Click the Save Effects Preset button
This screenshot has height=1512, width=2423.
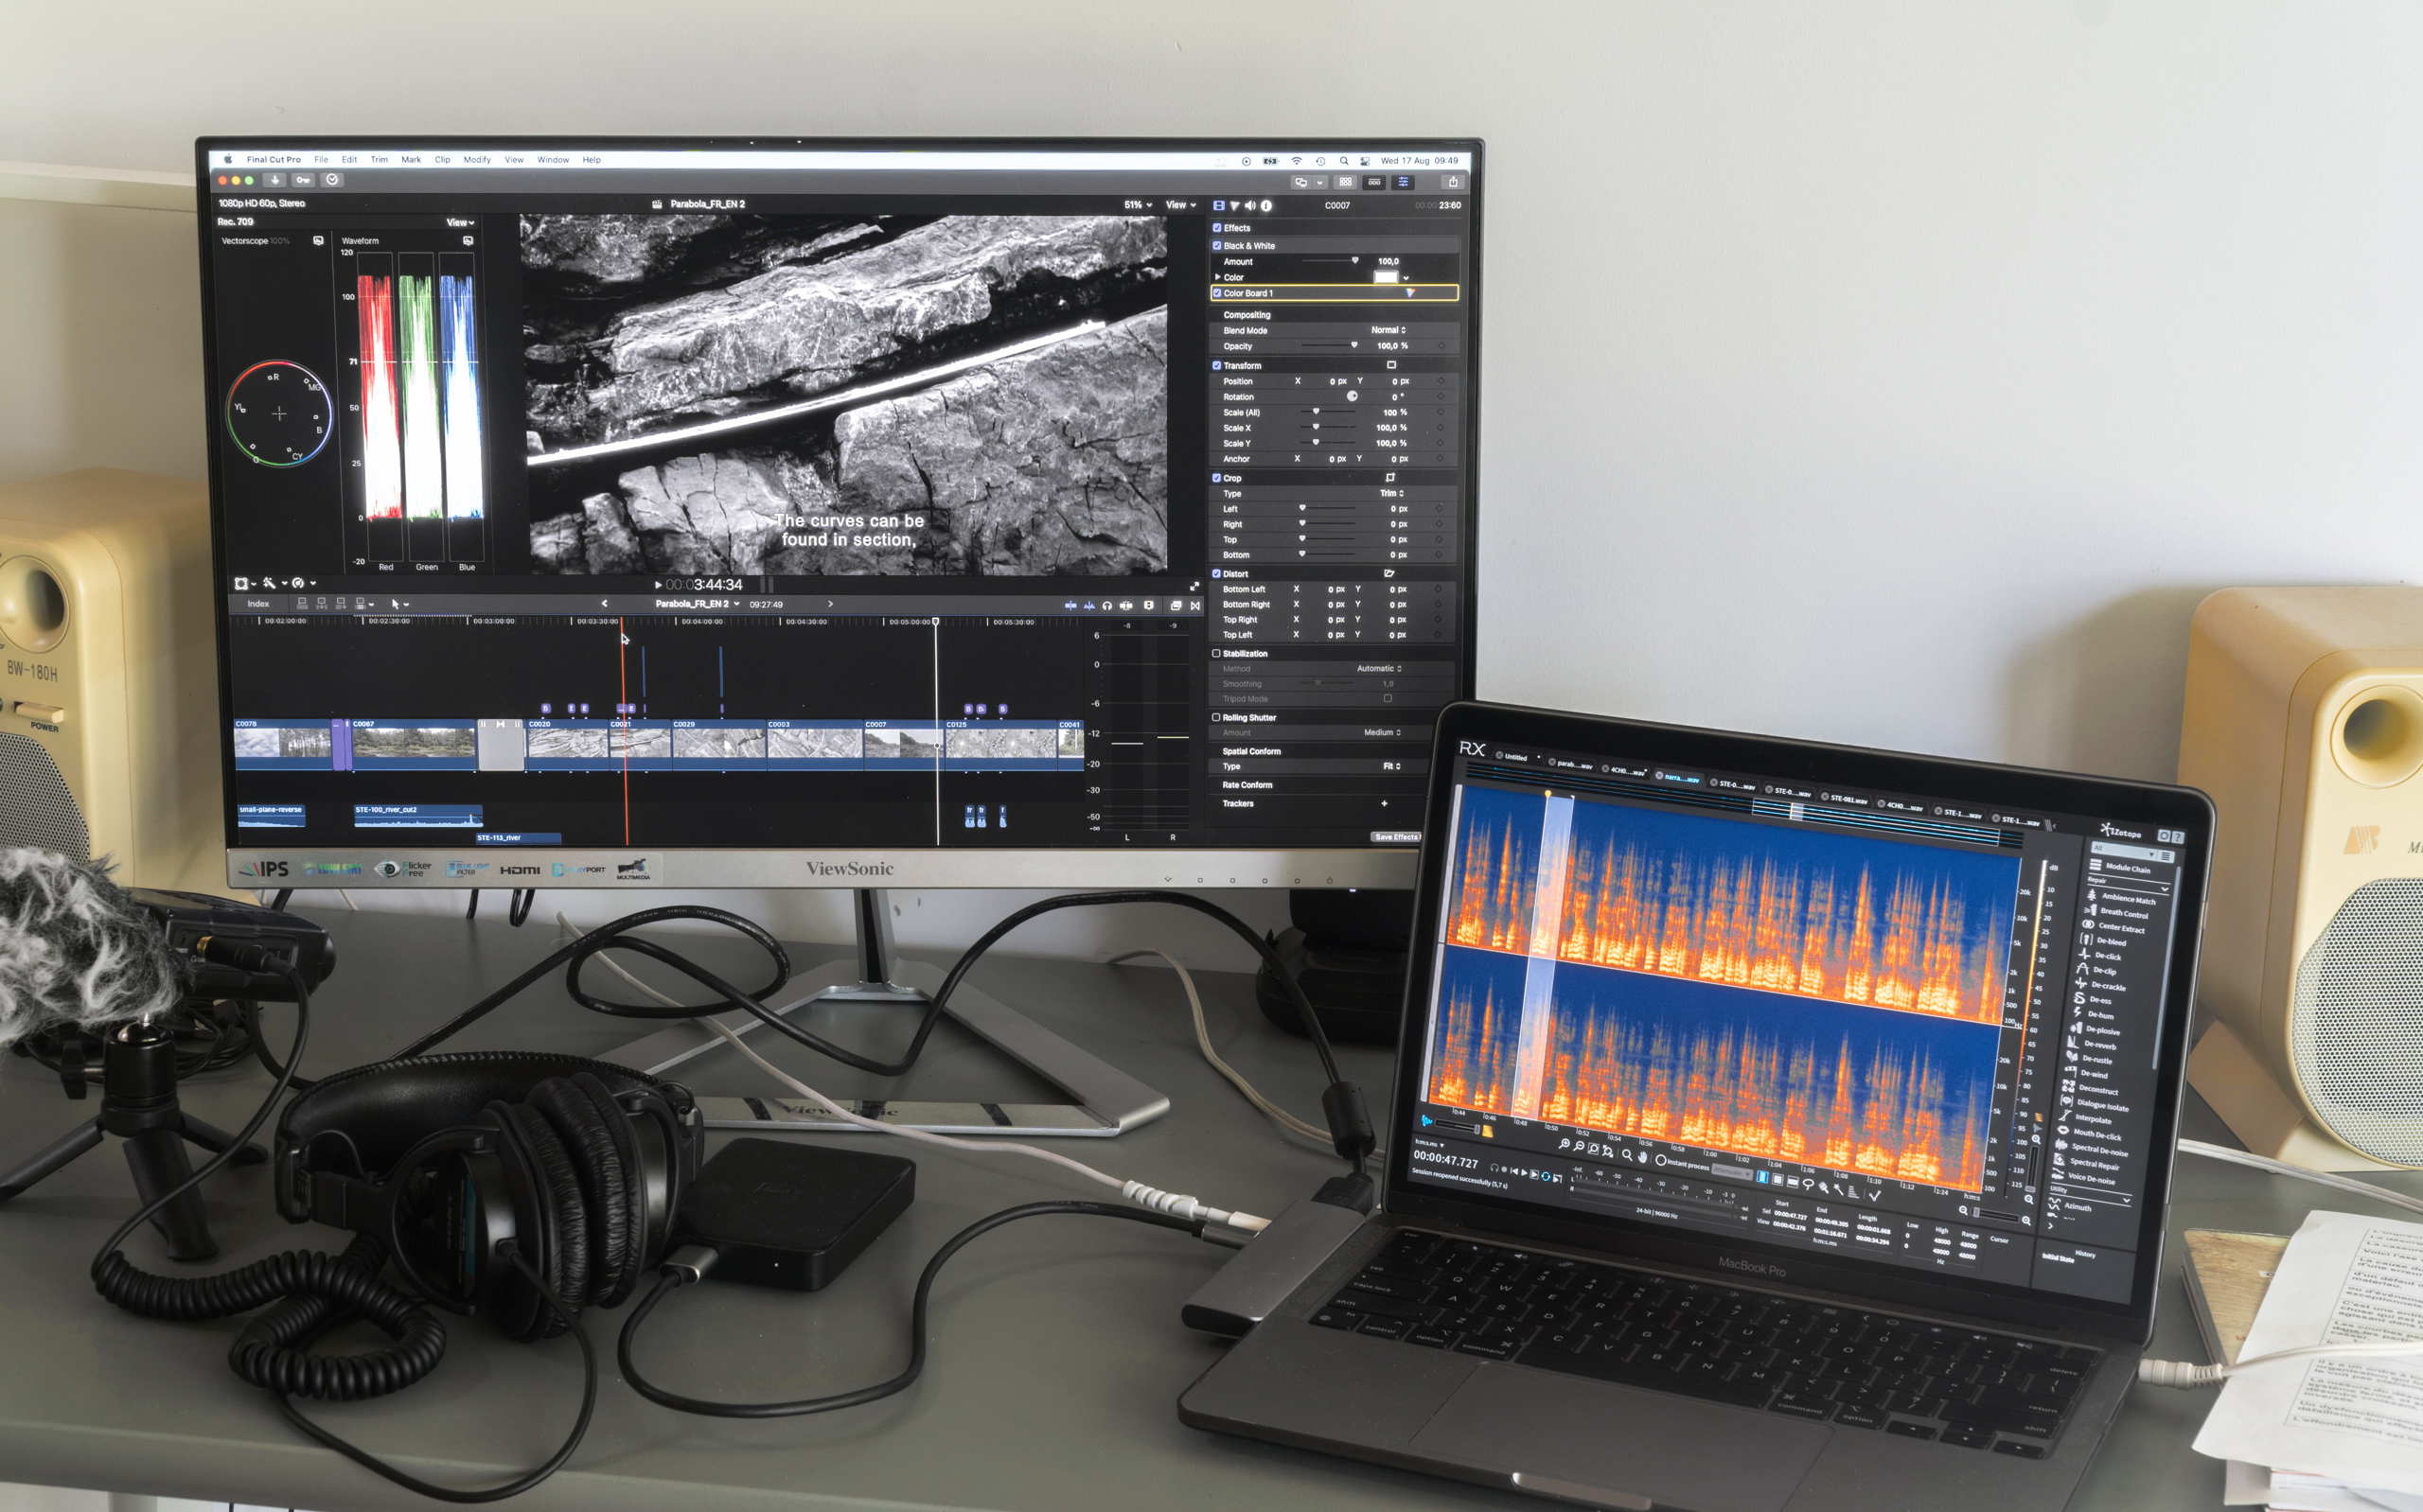click(x=1395, y=837)
